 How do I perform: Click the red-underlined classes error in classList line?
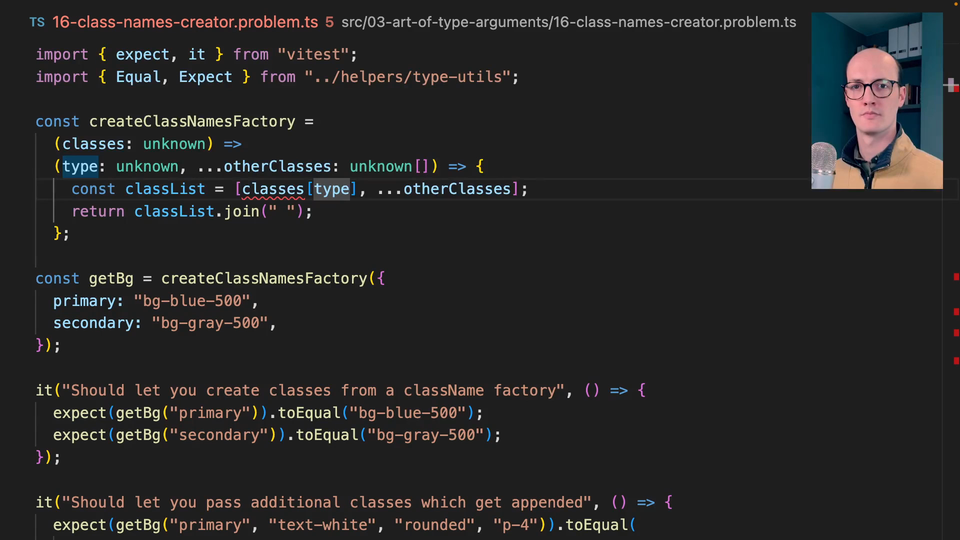tap(273, 189)
